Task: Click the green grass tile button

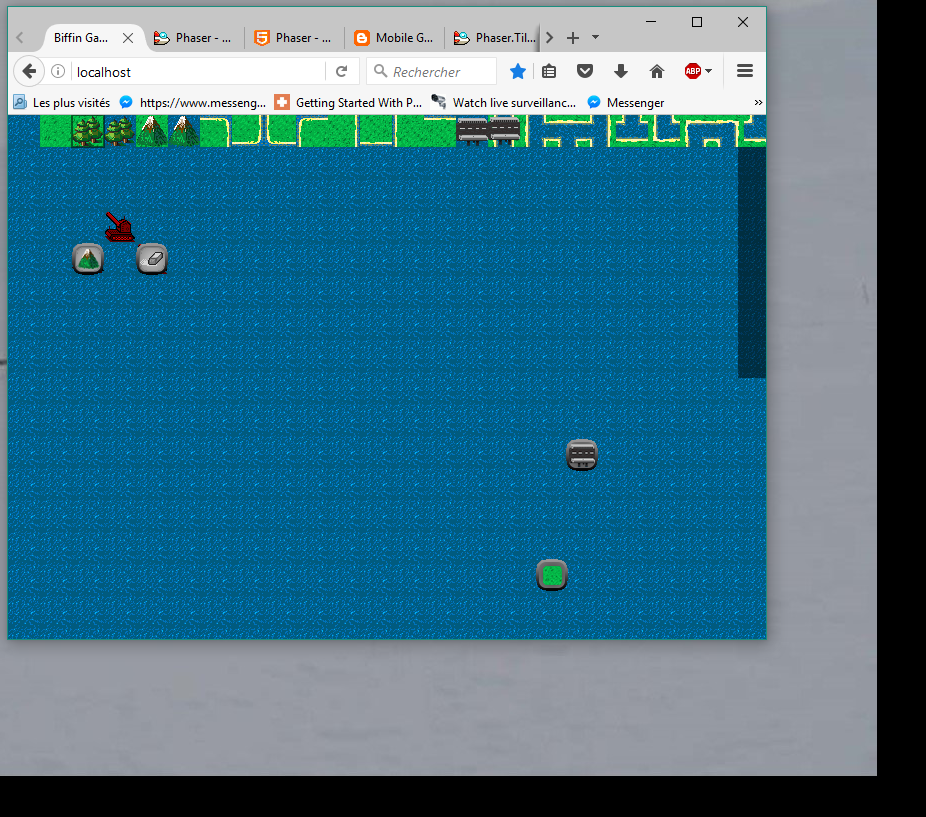Action: pos(552,575)
